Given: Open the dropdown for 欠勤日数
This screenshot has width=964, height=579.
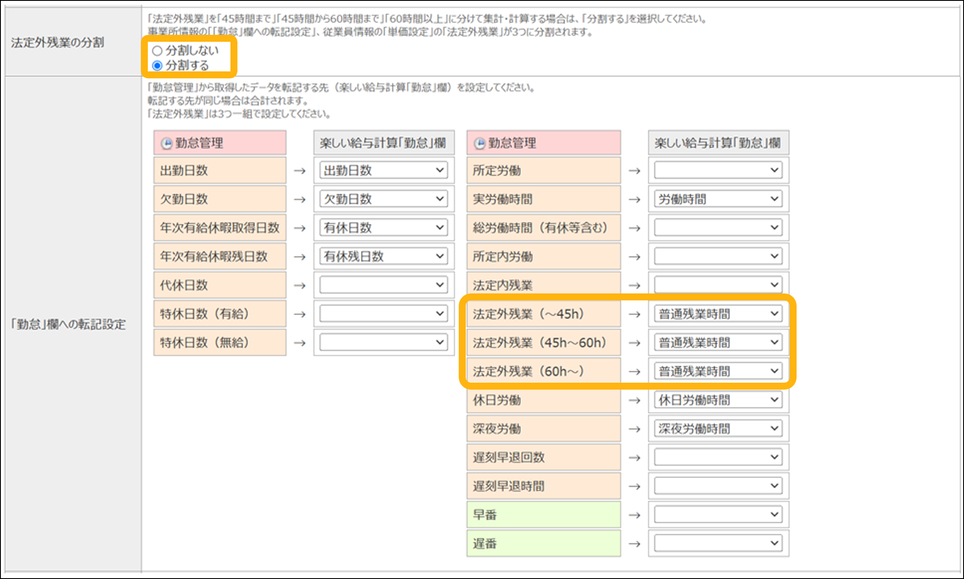Looking at the screenshot, I should [x=382, y=199].
